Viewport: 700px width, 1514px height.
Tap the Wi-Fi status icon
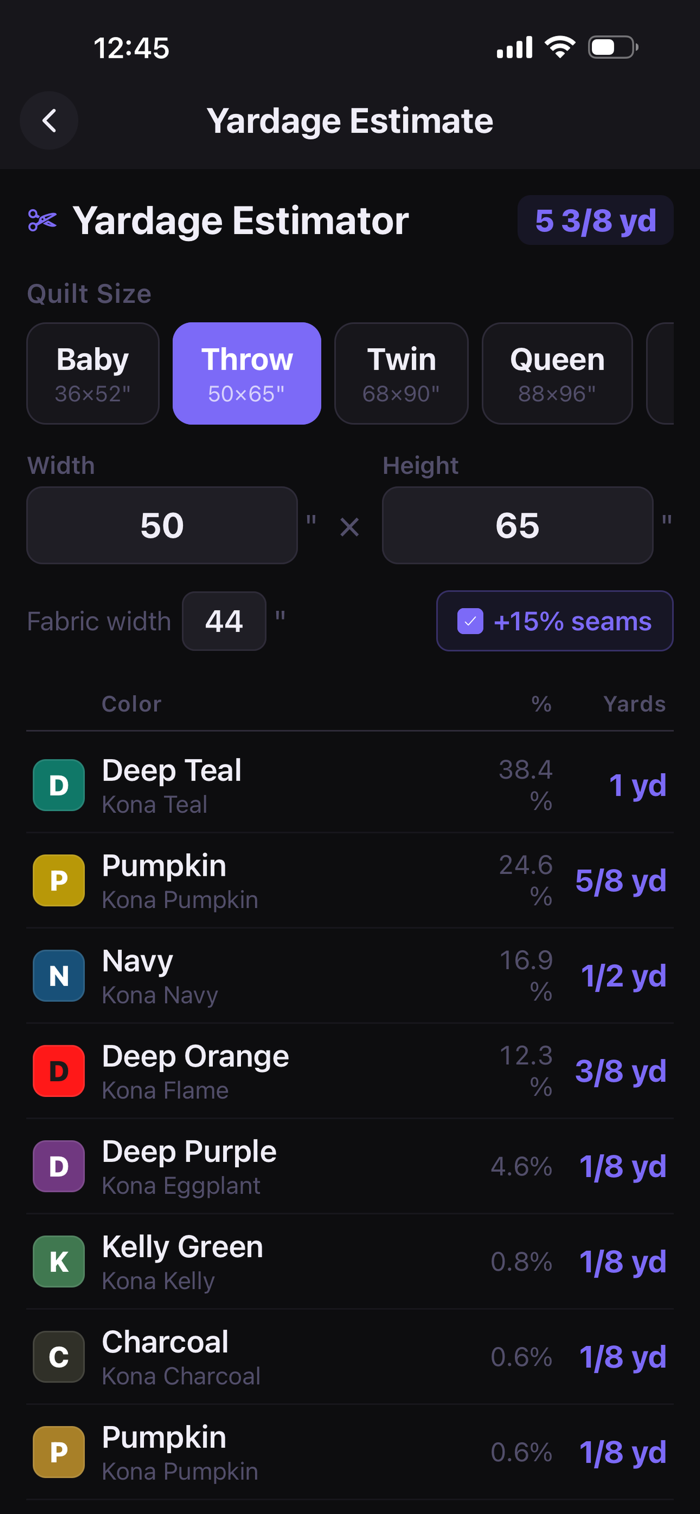point(559,47)
